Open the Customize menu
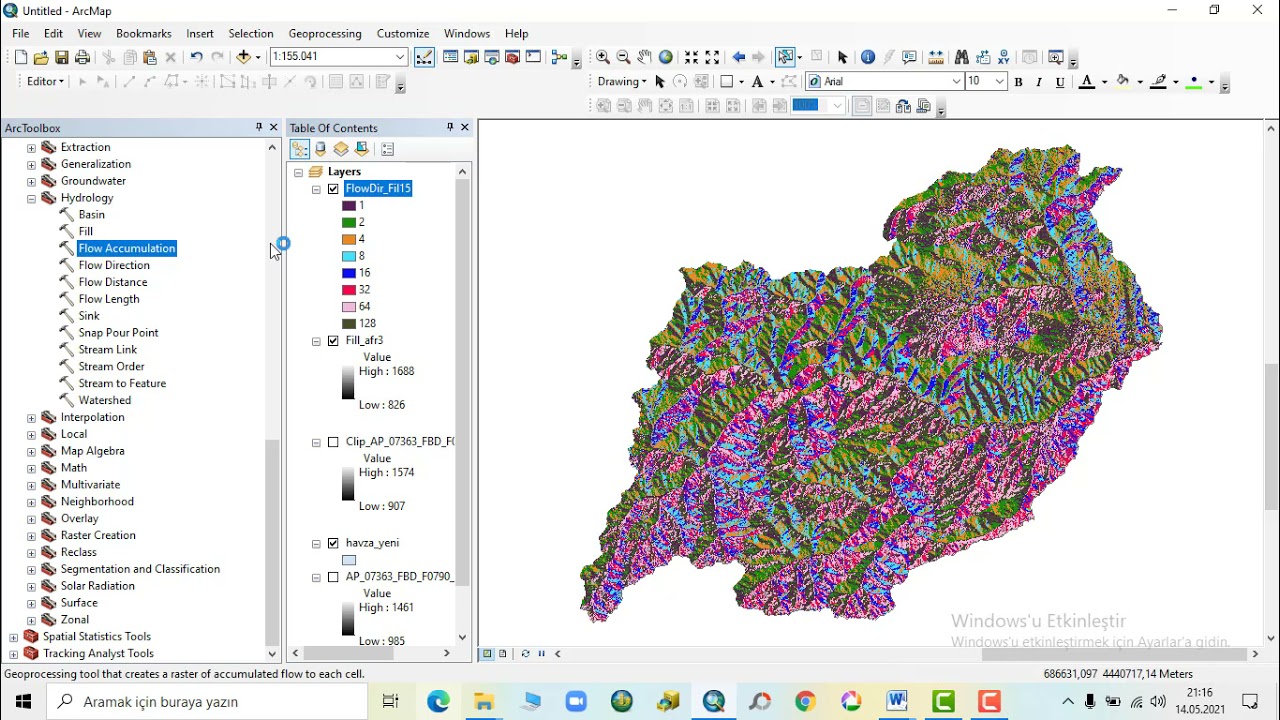The width and height of the screenshot is (1280, 720). [x=403, y=34]
